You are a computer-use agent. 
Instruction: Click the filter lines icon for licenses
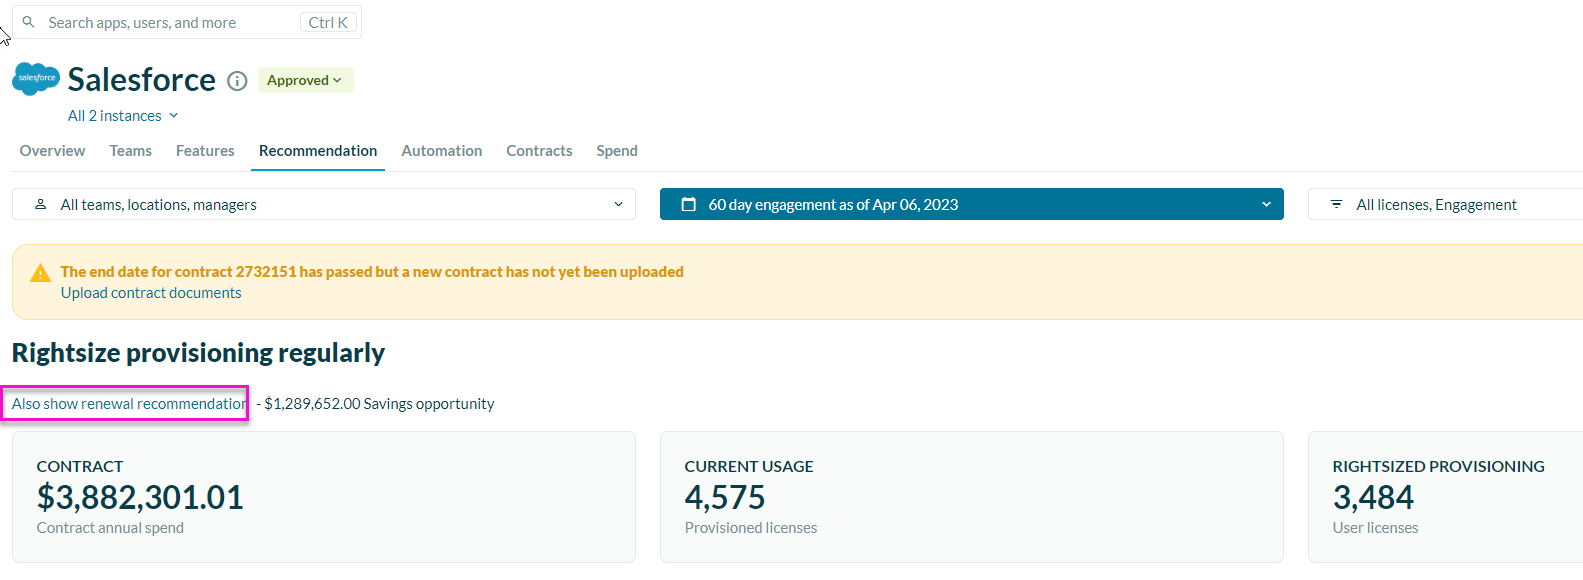pos(1336,204)
